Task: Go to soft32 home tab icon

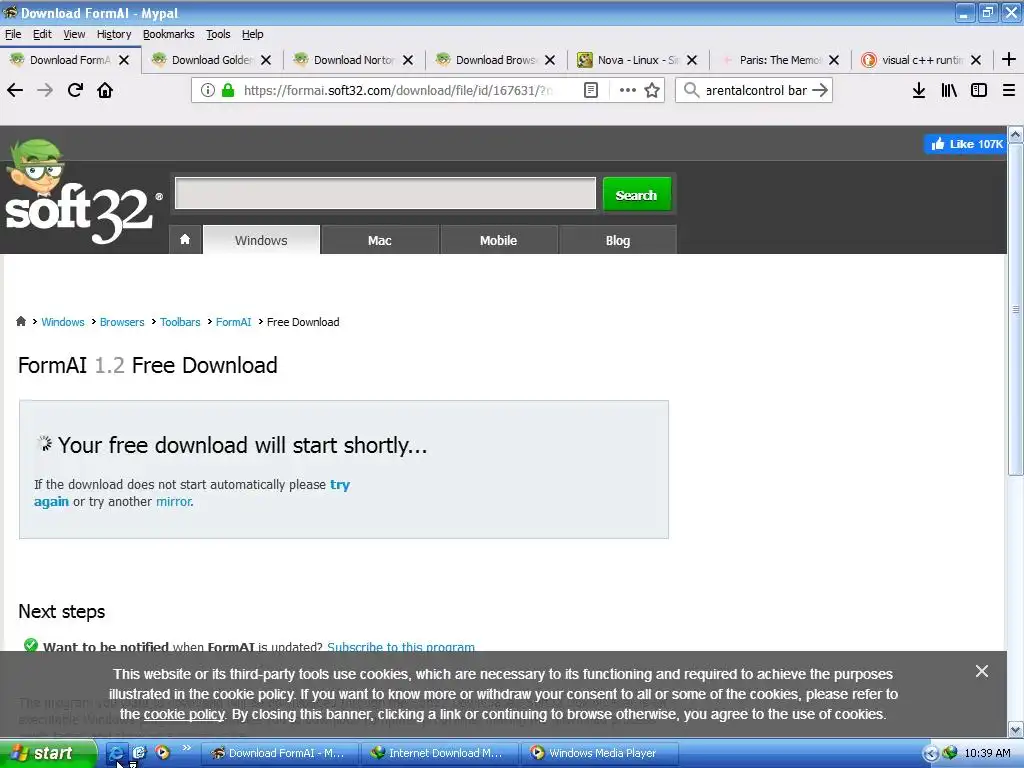Action: (185, 240)
